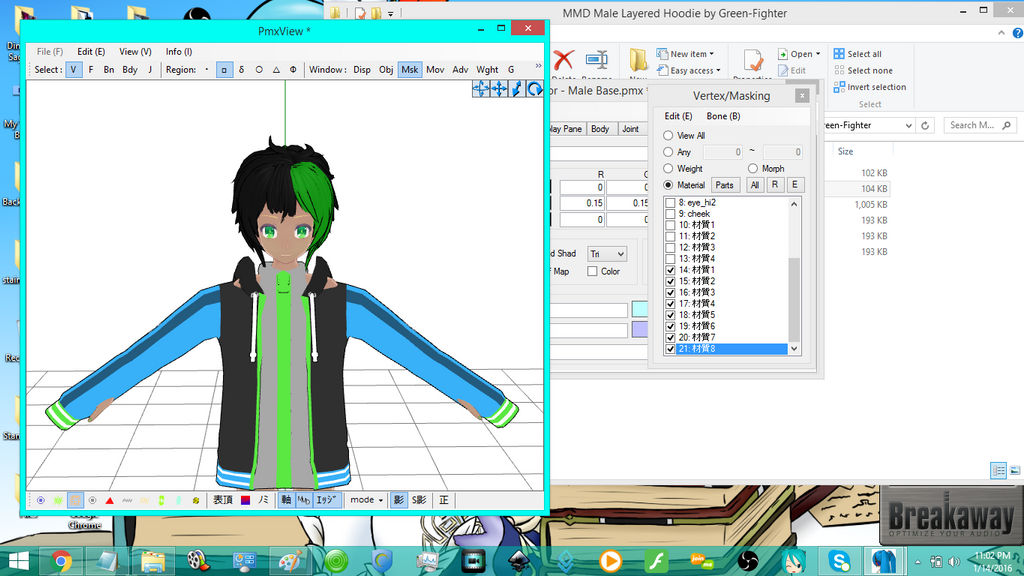The width and height of the screenshot is (1024, 576).
Task: Click the viewport rotate circular arrow icon
Action: click(x=535, y=89)
